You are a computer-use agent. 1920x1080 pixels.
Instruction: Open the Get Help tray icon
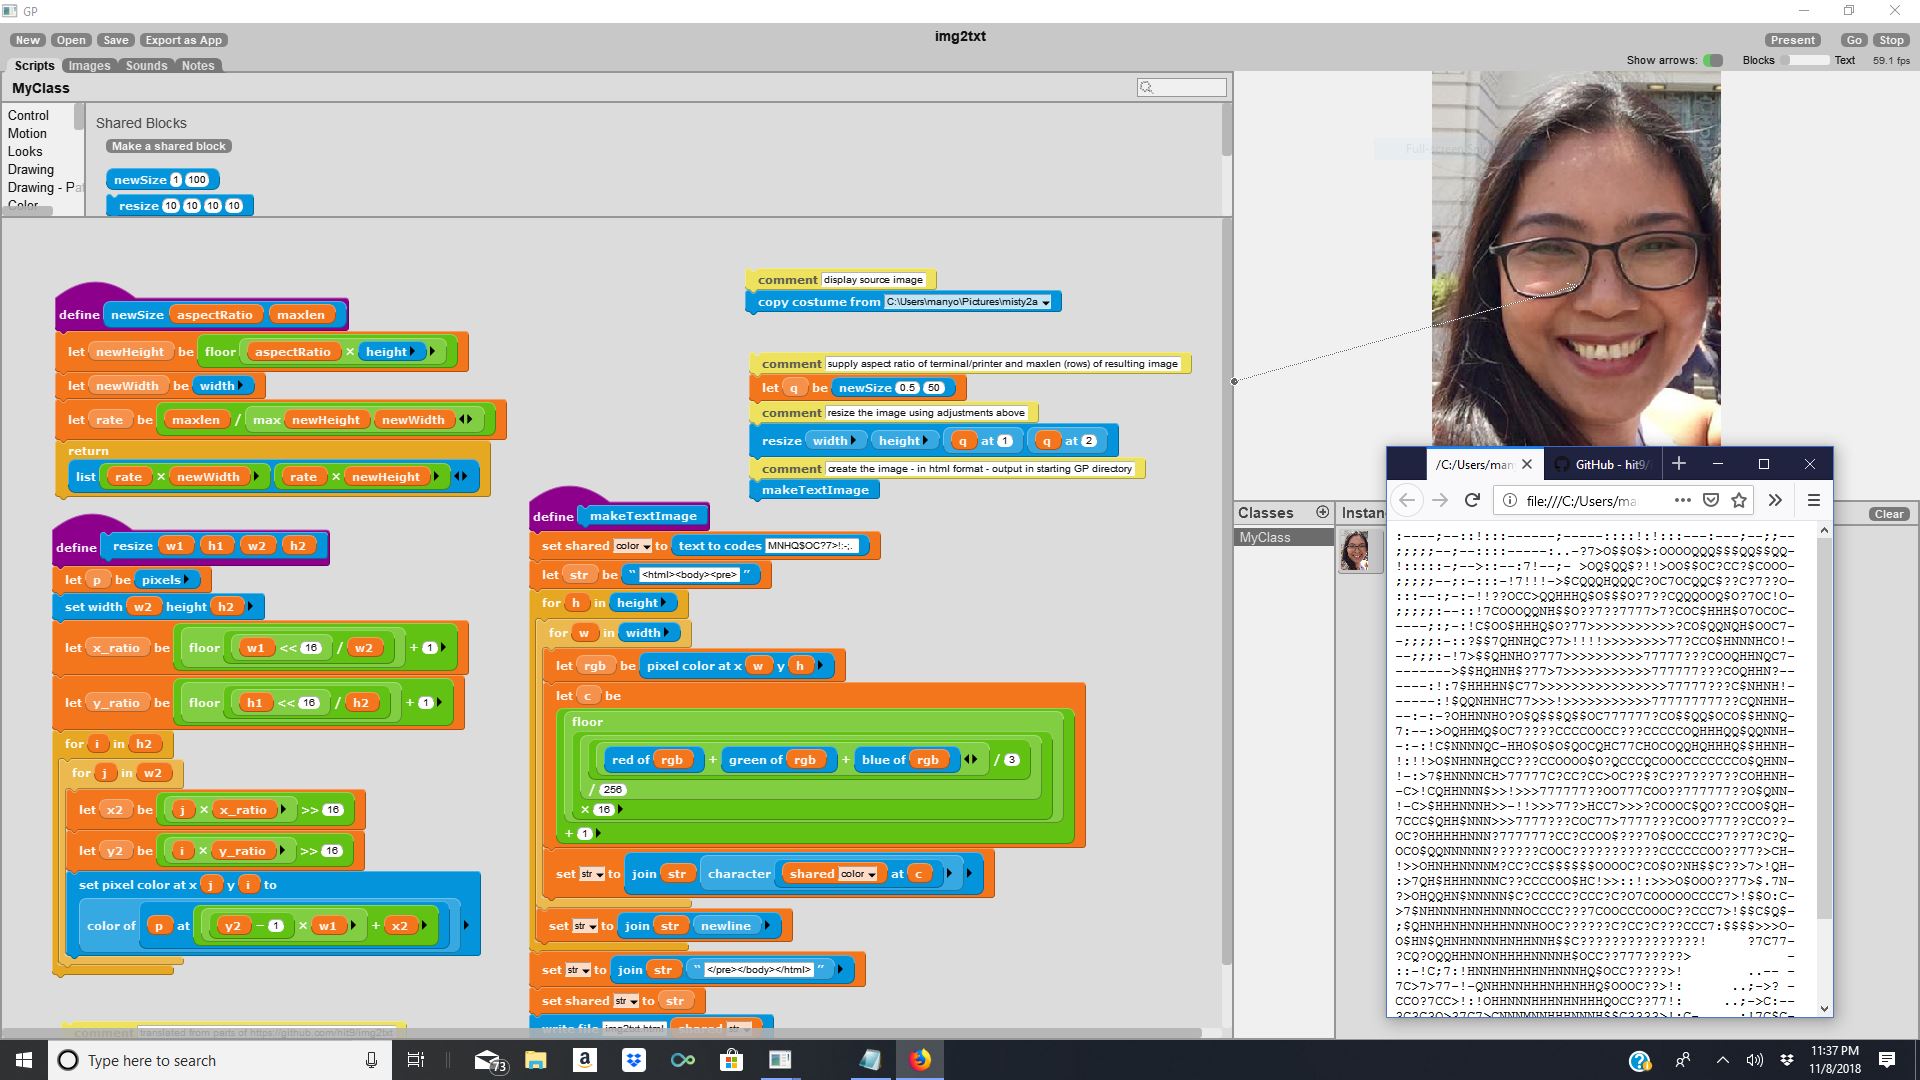pyautogui.click(x=1639, y=1061)
